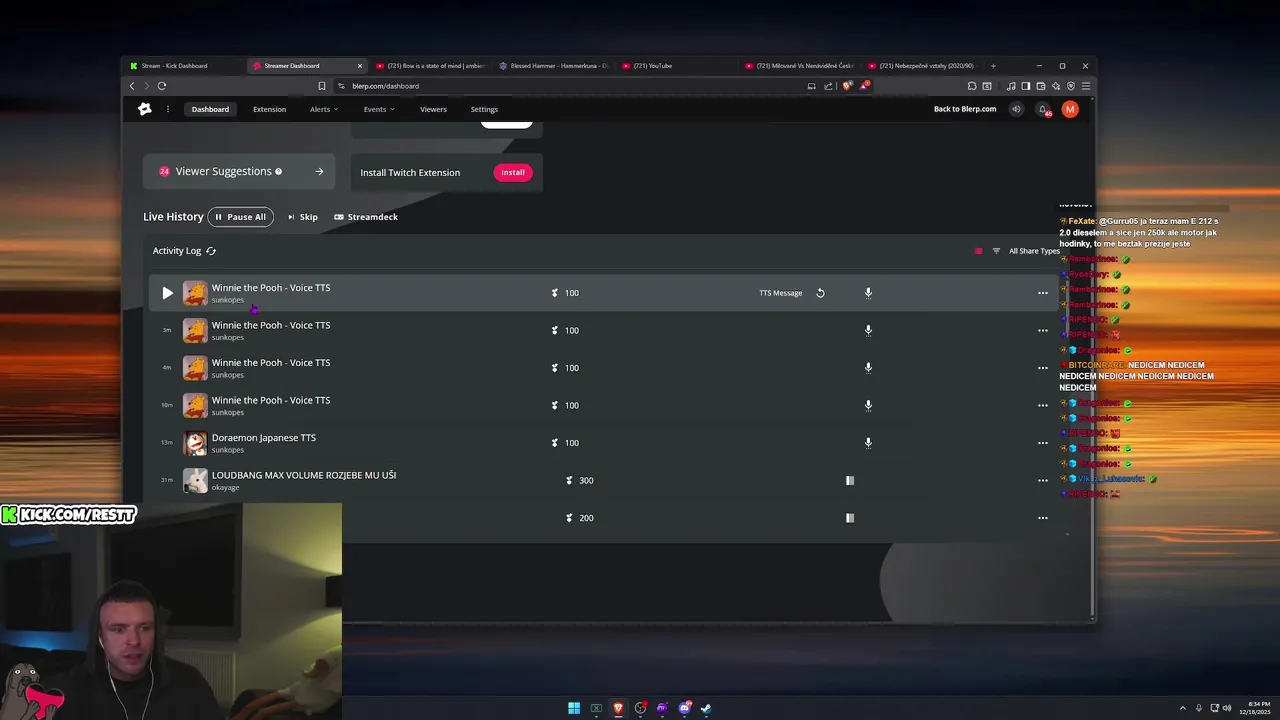Switch to the Blessed Hammer browser tab
Screen dimensions: 1280x720
tap(553, 66)
